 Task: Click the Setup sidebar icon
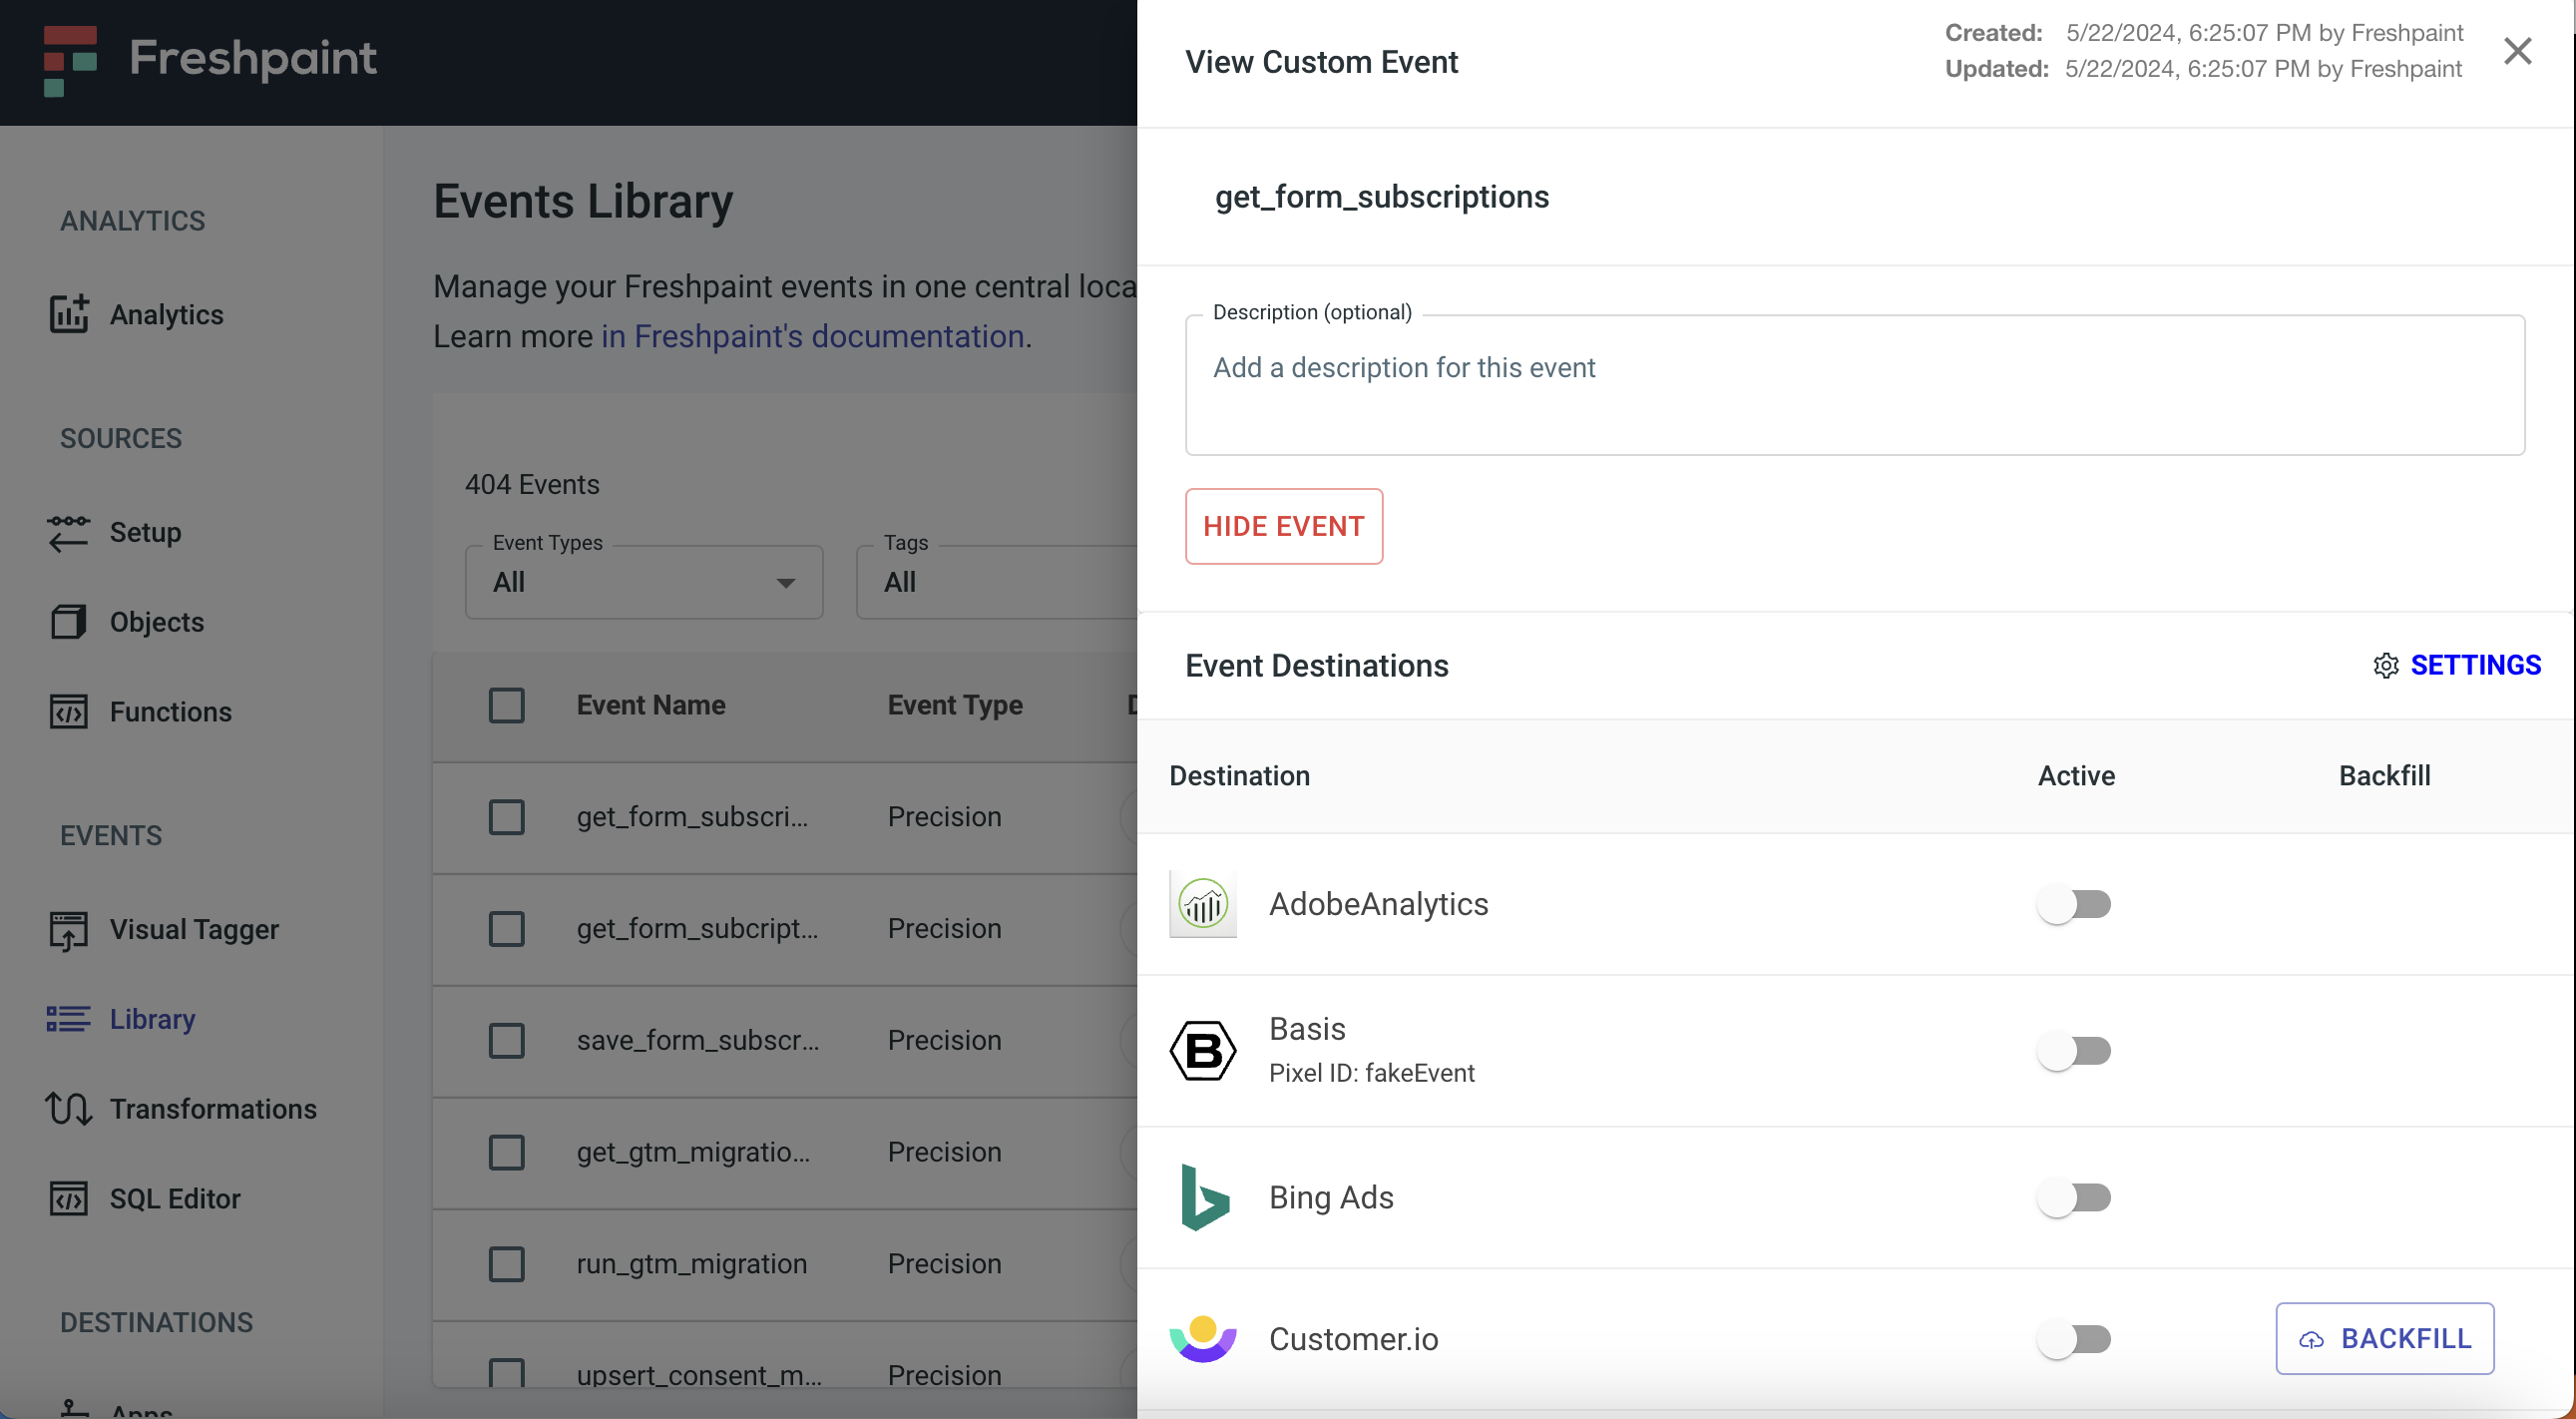coord(69,532)
